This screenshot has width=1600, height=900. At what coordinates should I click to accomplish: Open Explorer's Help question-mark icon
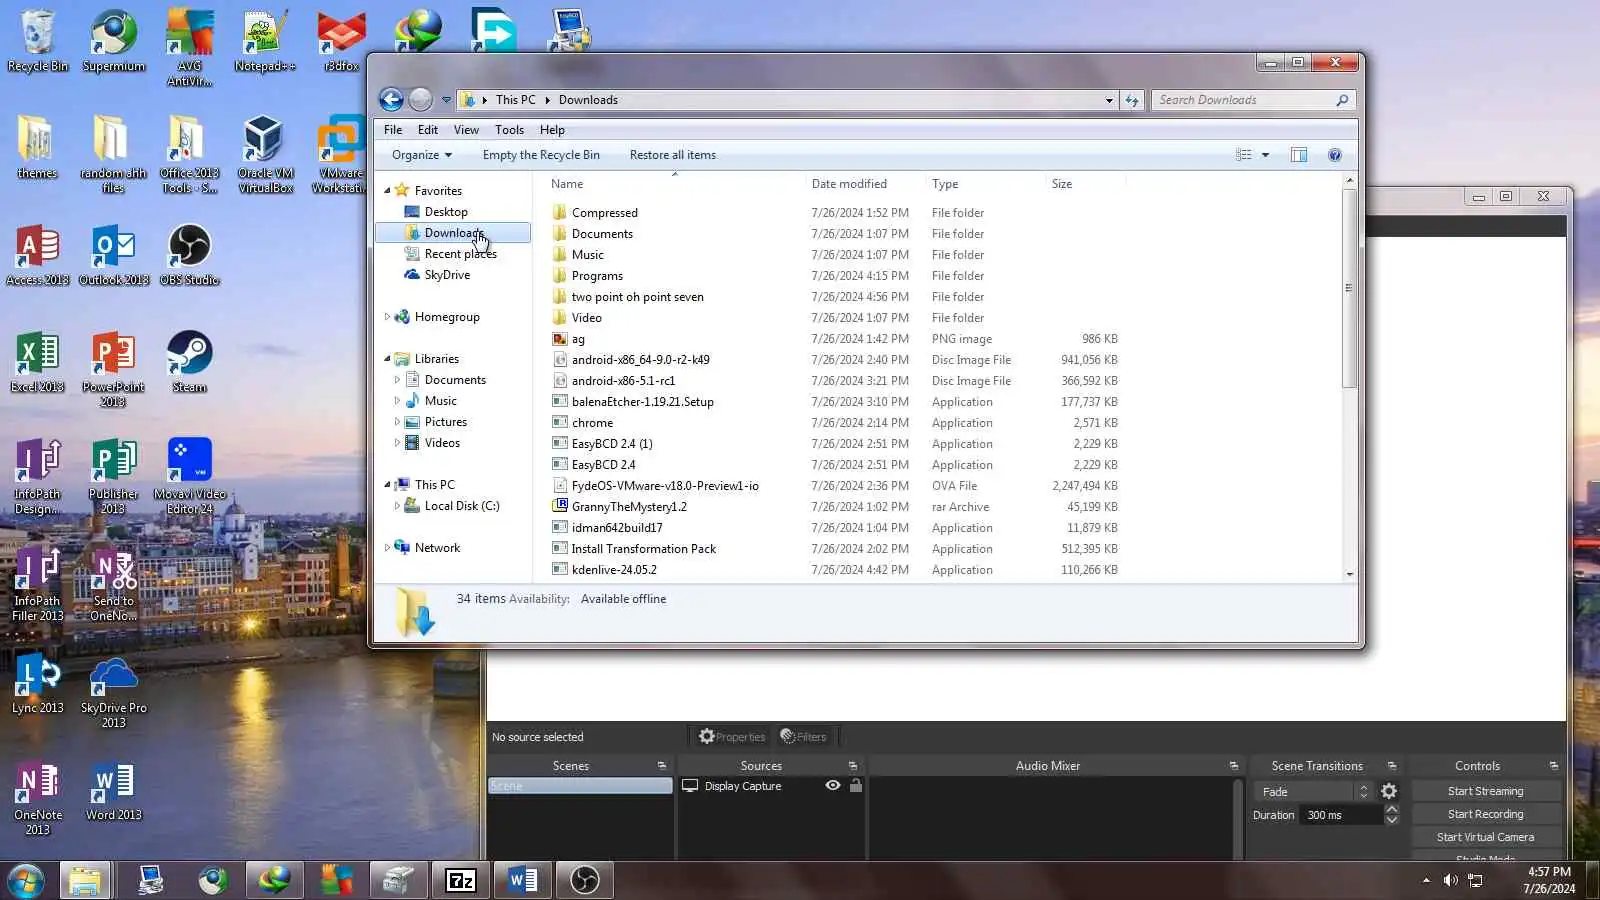[x=1335, y=155]
